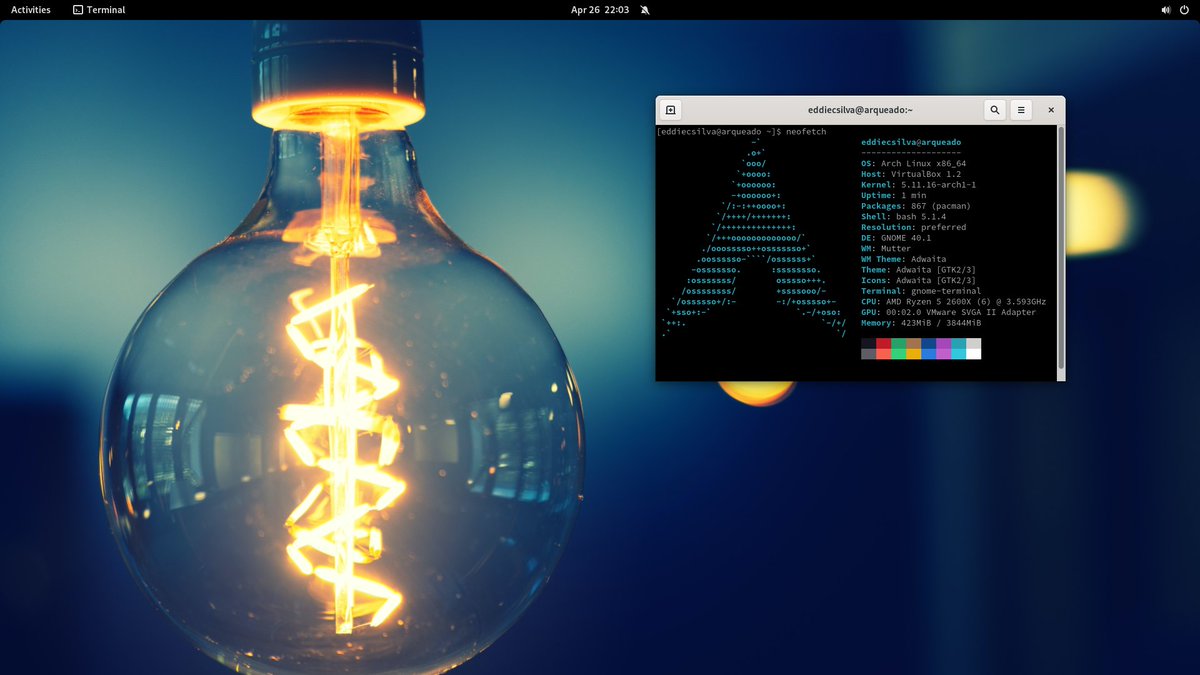Click the power icon in the top bar
Screen dimensions: 1200x675
click(1185, 10)
